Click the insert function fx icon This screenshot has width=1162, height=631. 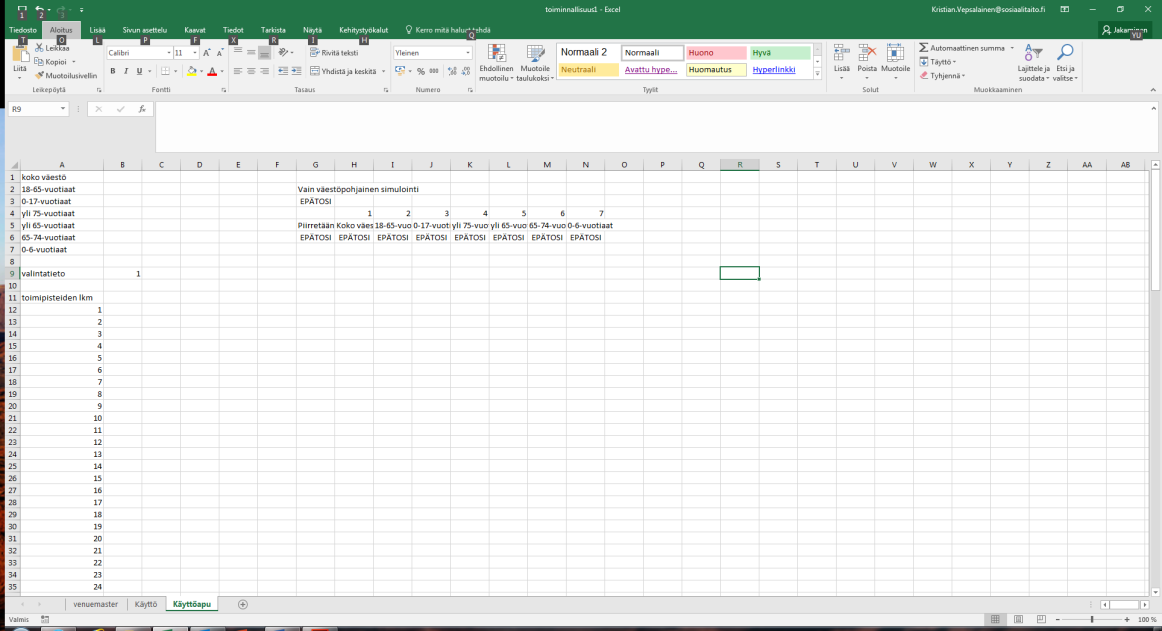tap(142, 109)
